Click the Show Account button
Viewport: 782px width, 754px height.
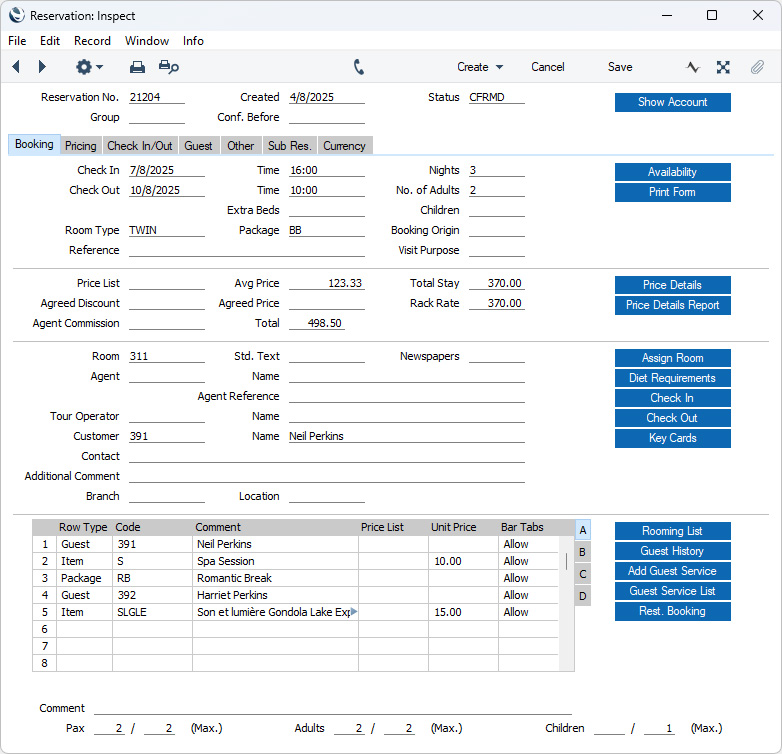pyautogui.click(x=672, y=102)
